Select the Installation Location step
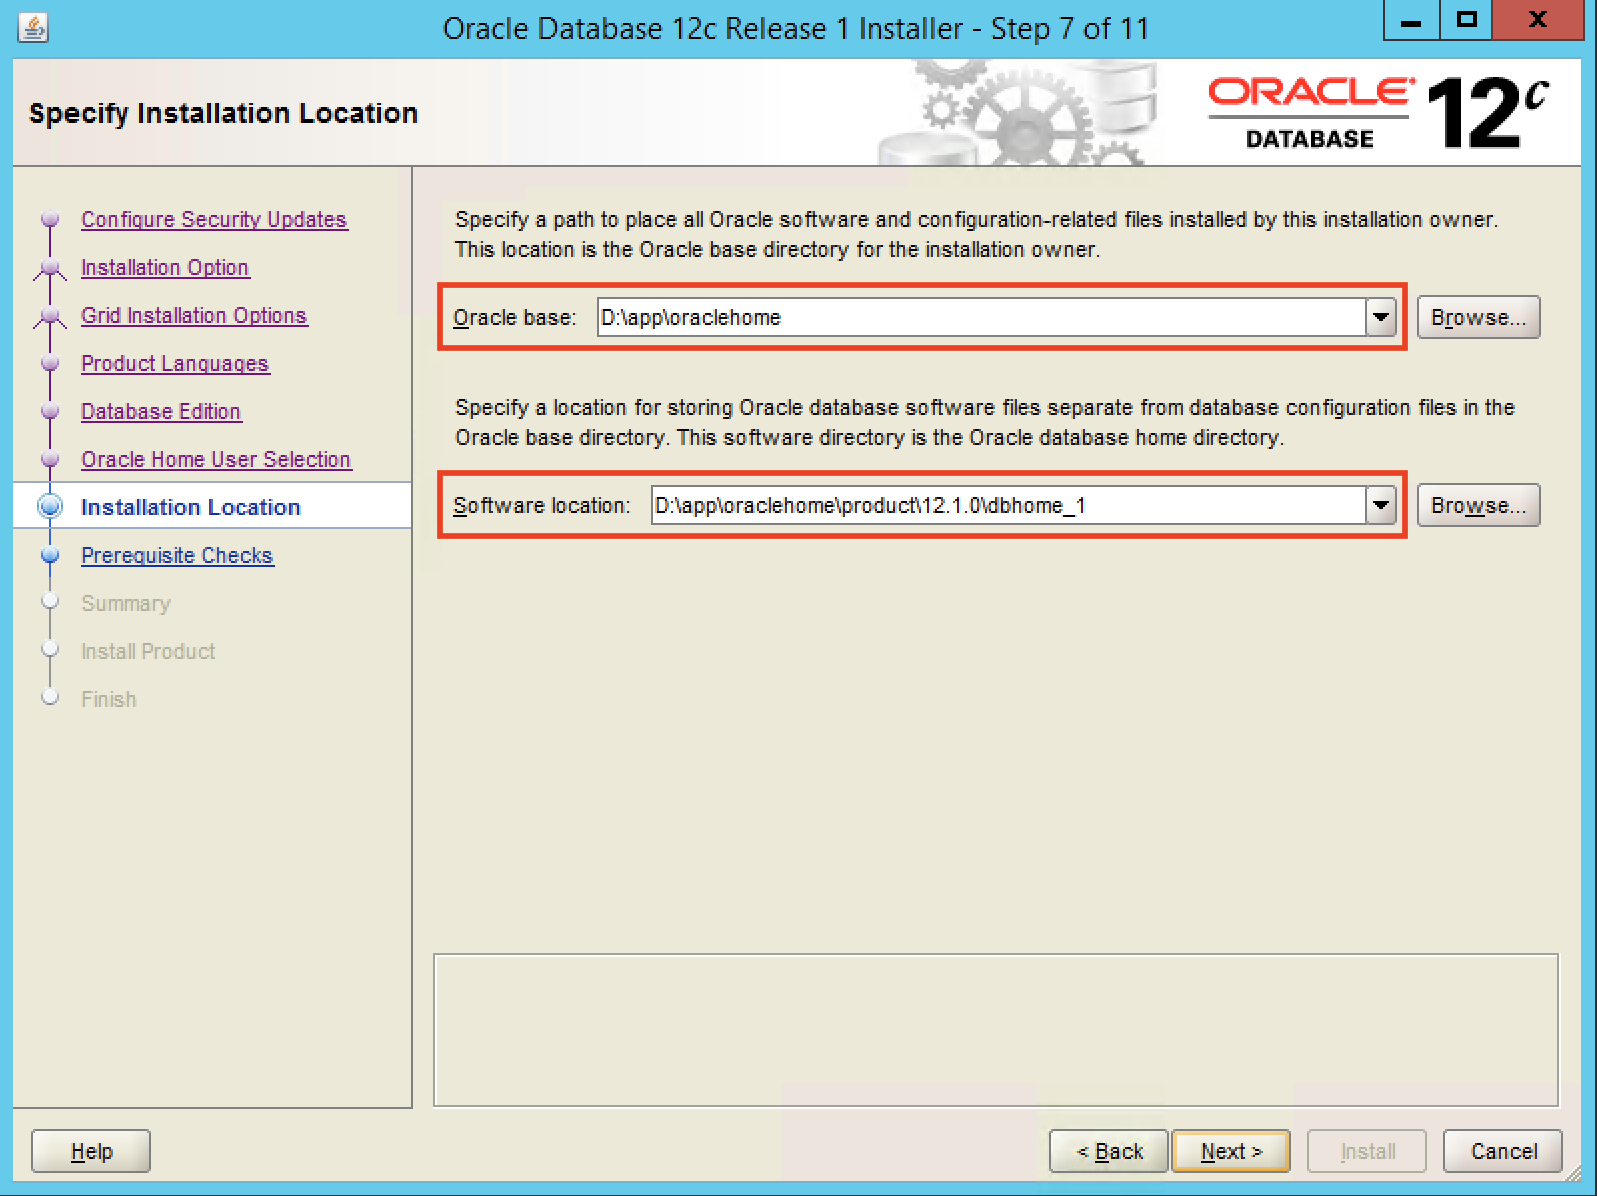This screenshot has height=1196, width=1598. click(x=190, y=507)
